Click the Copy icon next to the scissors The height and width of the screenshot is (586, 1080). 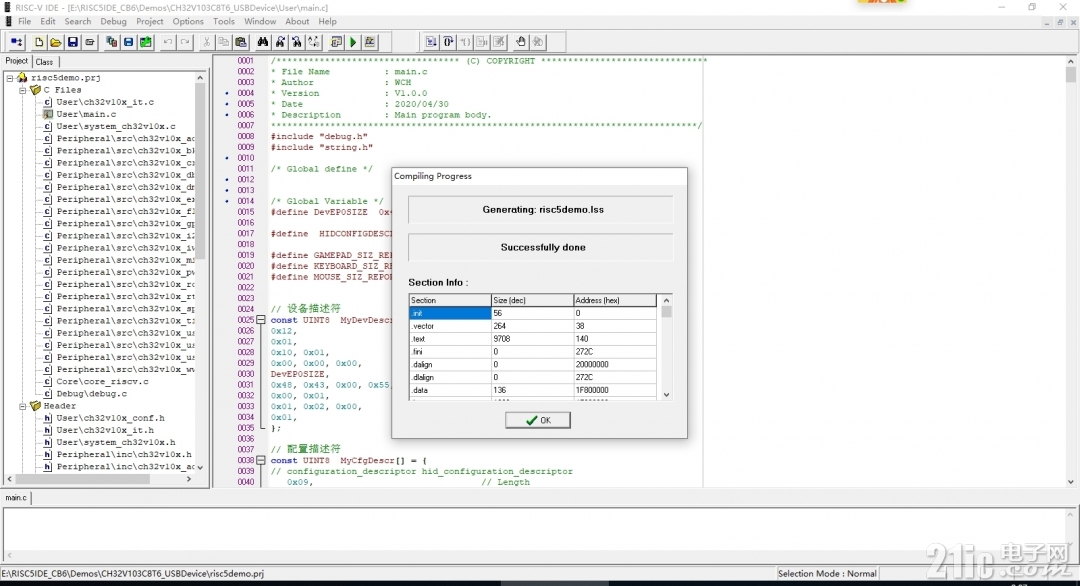(224, 42)
